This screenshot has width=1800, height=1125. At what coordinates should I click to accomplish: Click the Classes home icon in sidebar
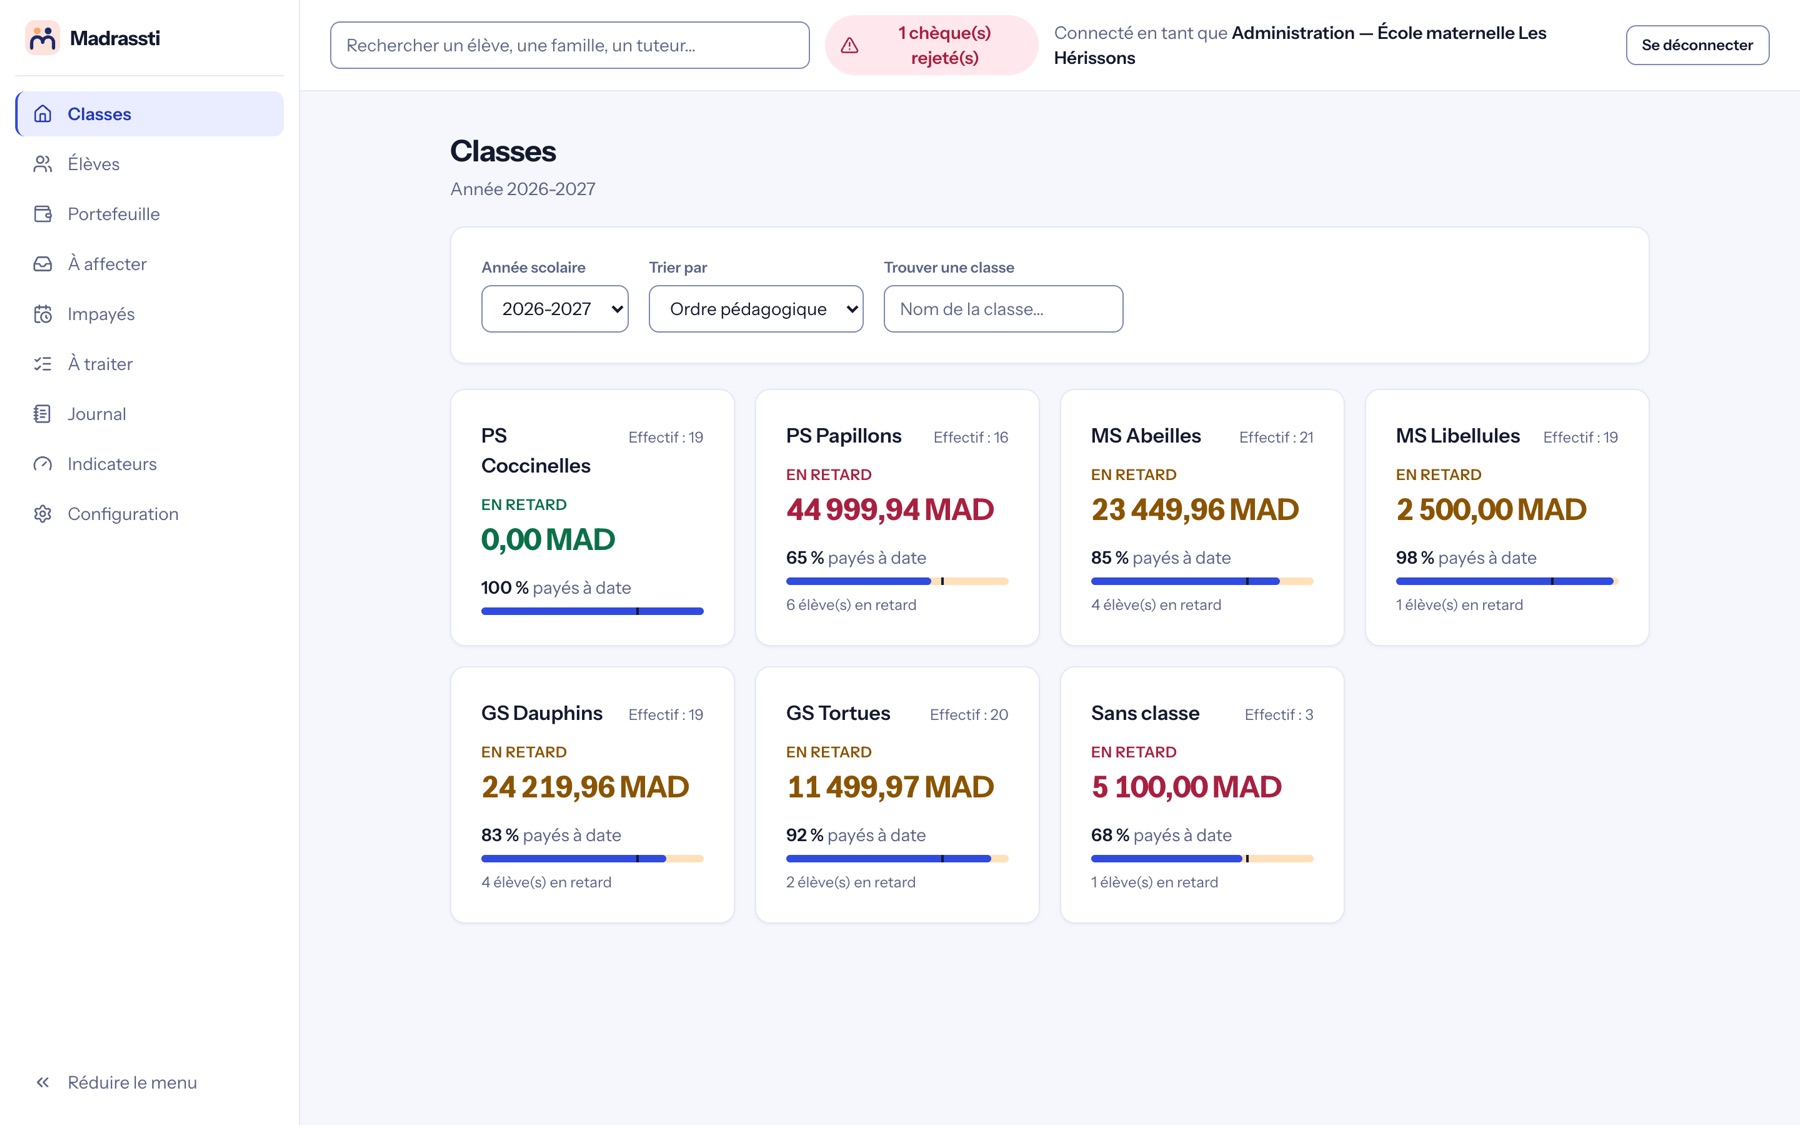pyautogui.click(x=43, y=114)
